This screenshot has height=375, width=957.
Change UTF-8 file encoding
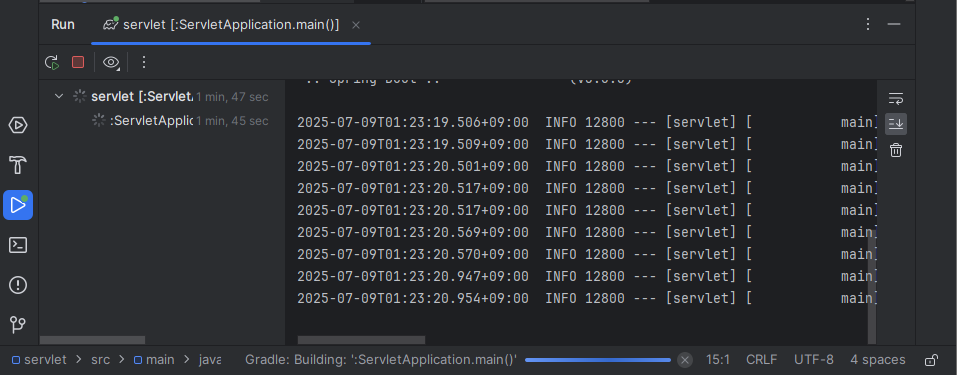[x=814, y=360]
